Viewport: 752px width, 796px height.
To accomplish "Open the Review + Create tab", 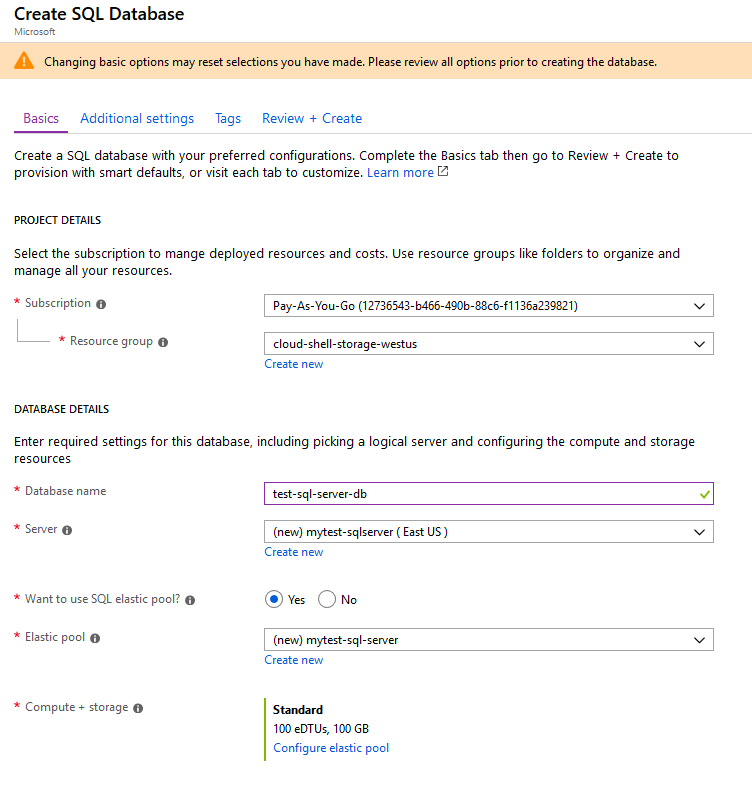I will (x=312, y=118).
